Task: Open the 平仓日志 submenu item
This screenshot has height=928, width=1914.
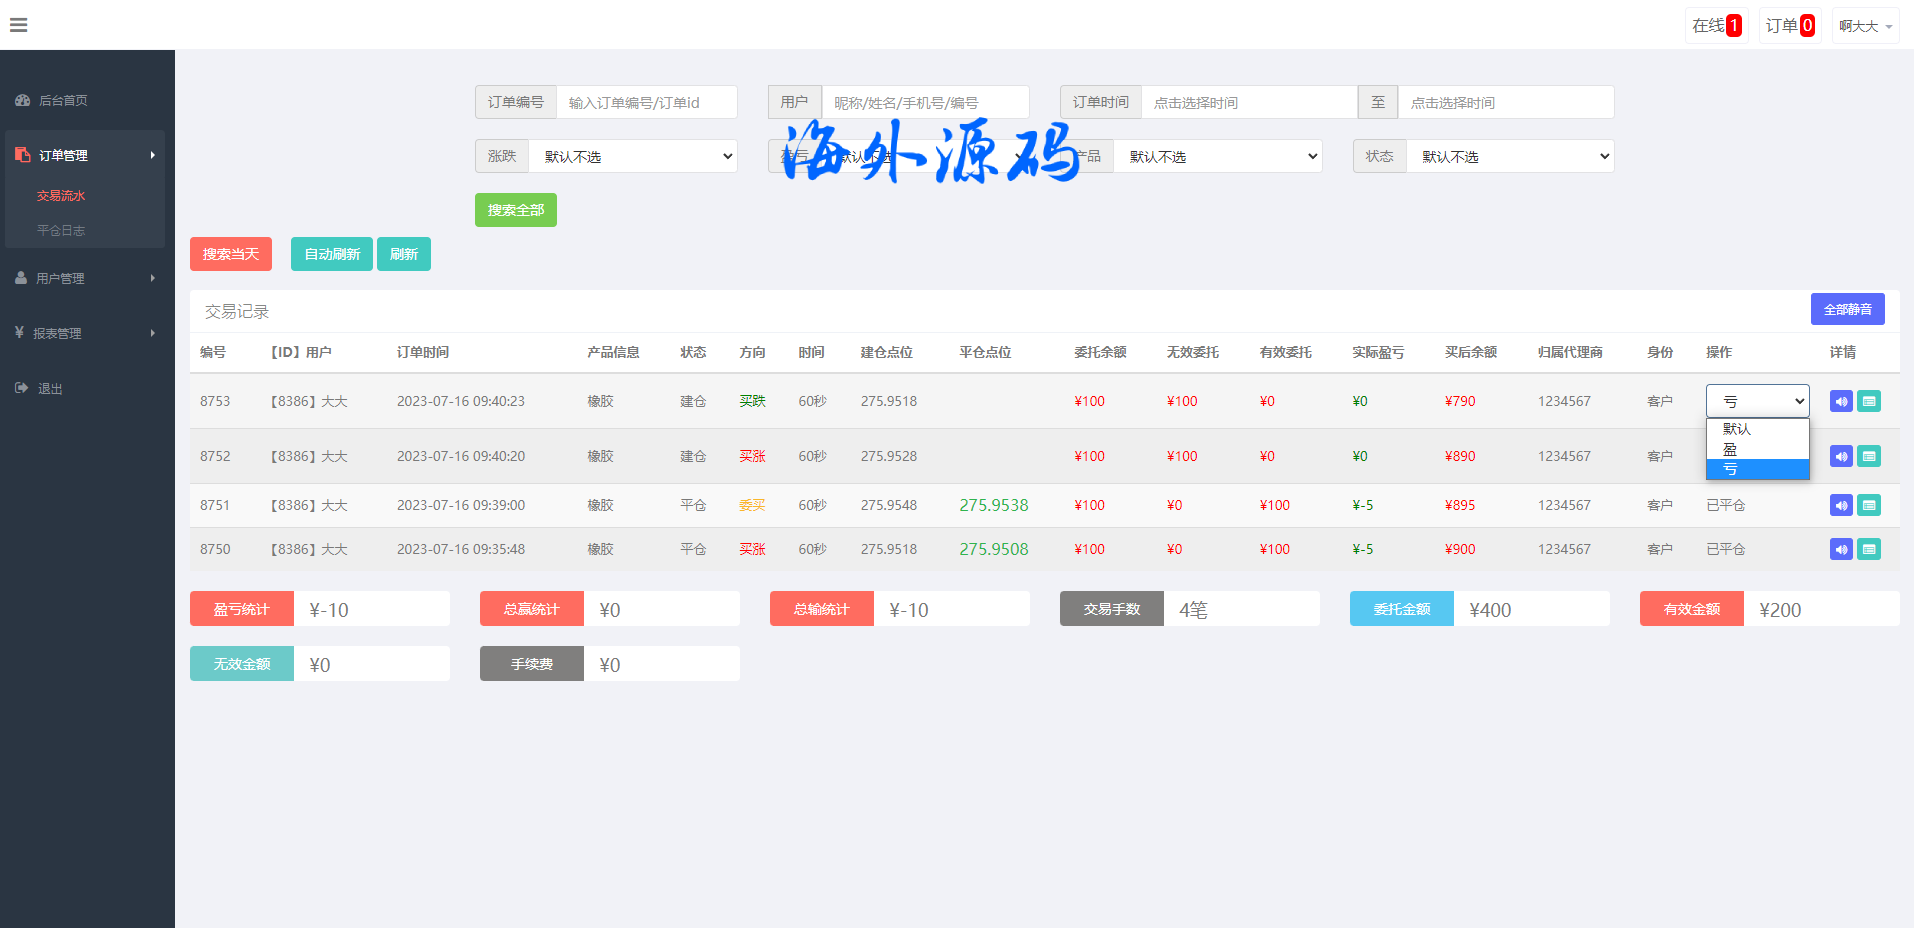Action: (x=61, y=230)
